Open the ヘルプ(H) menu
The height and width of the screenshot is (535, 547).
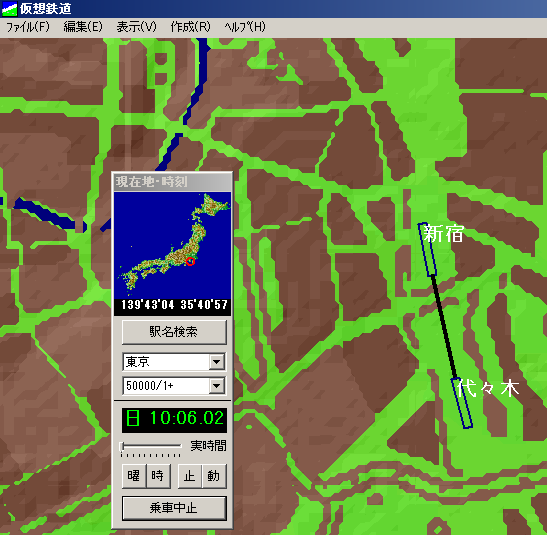(x=245, y=27)
